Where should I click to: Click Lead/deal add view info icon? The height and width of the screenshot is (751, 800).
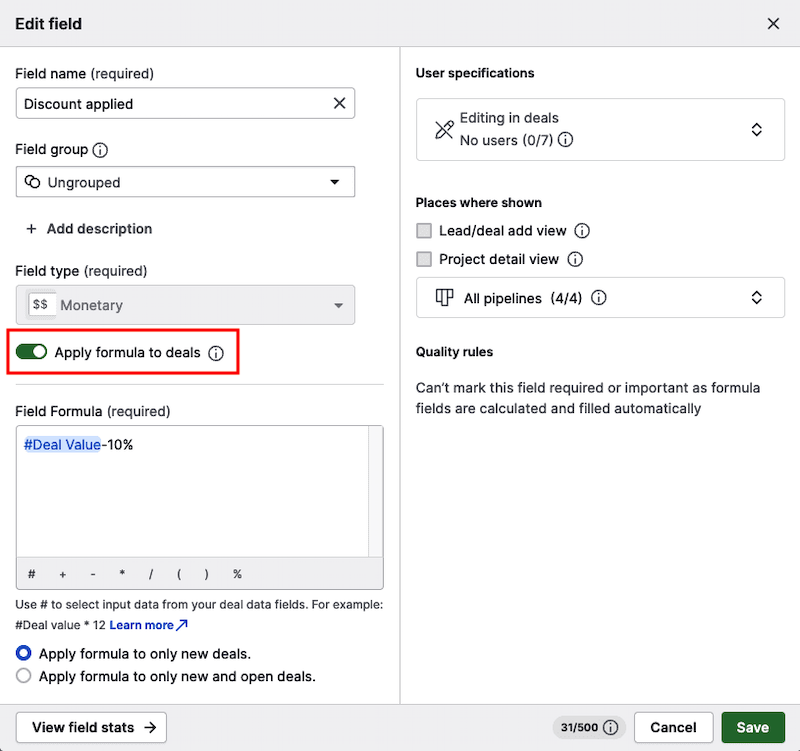click(x=582, y=231)
